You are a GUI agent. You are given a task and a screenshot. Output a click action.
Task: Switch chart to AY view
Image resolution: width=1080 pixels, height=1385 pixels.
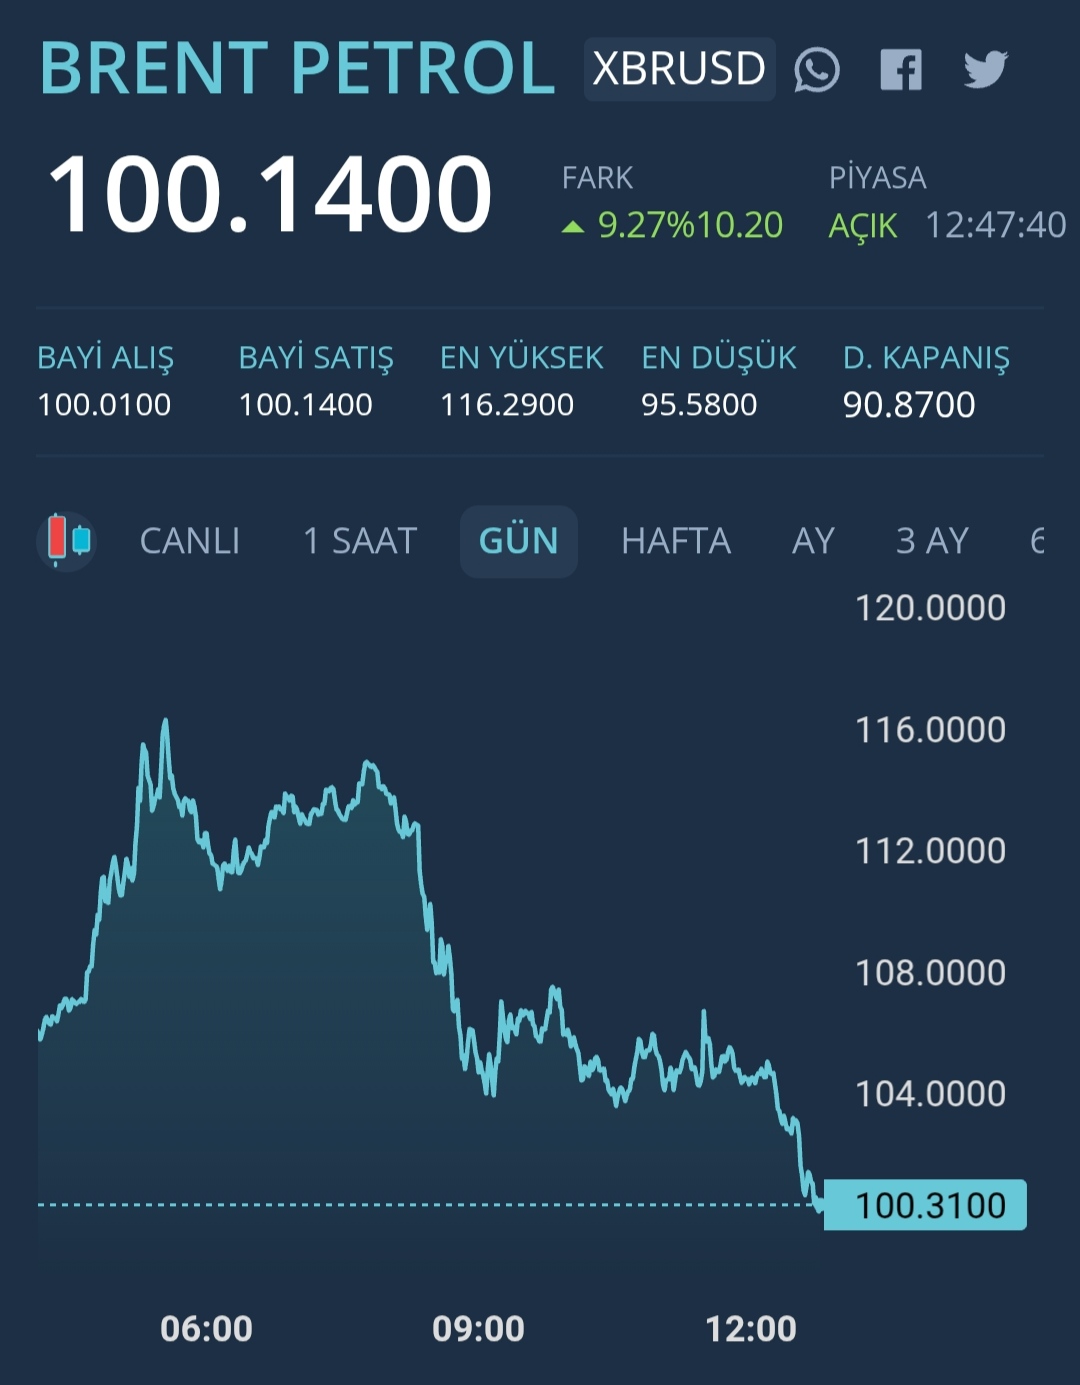click(x=813, y=541)
